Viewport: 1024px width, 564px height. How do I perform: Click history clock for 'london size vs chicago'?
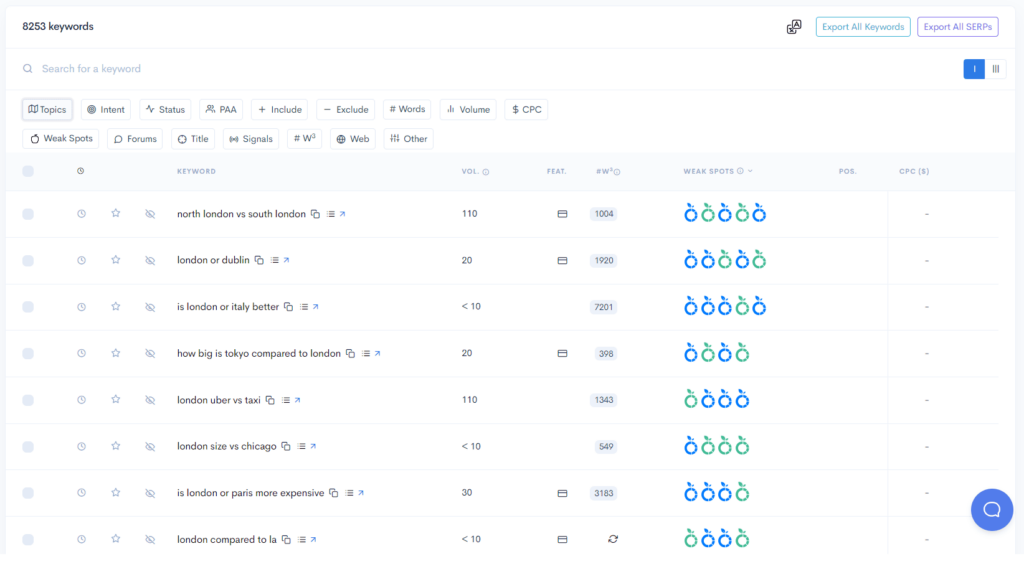coord(82,446)
